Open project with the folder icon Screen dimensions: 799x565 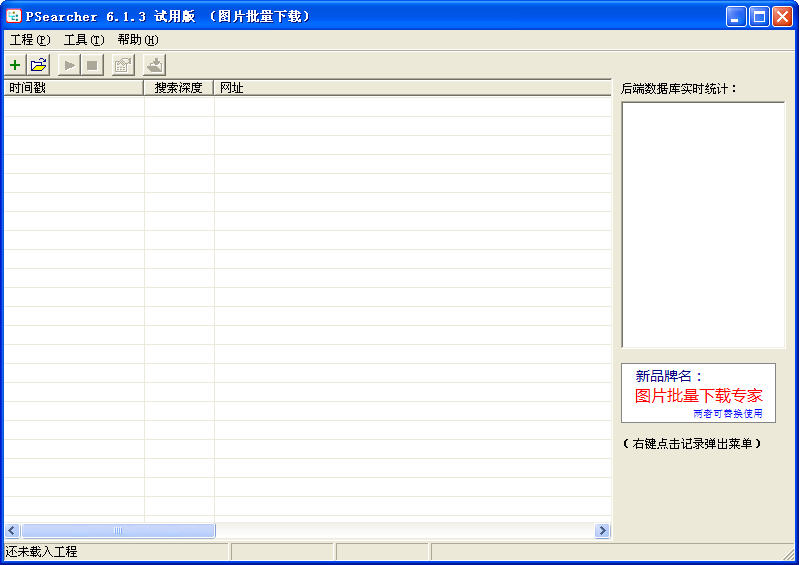pyautogui.click(x=38, y=65)
